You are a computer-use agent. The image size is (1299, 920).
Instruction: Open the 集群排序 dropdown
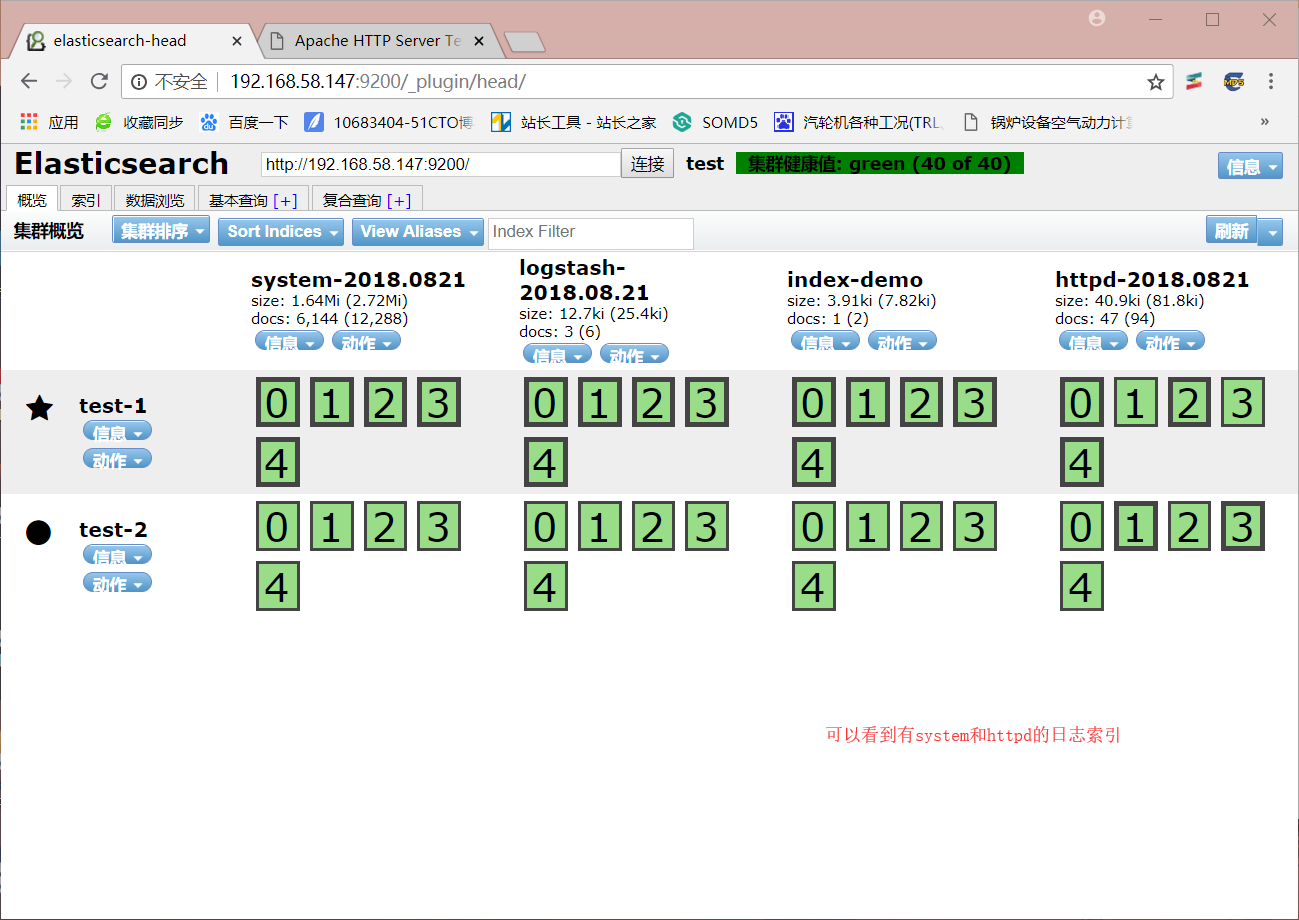tap(161, 231)
